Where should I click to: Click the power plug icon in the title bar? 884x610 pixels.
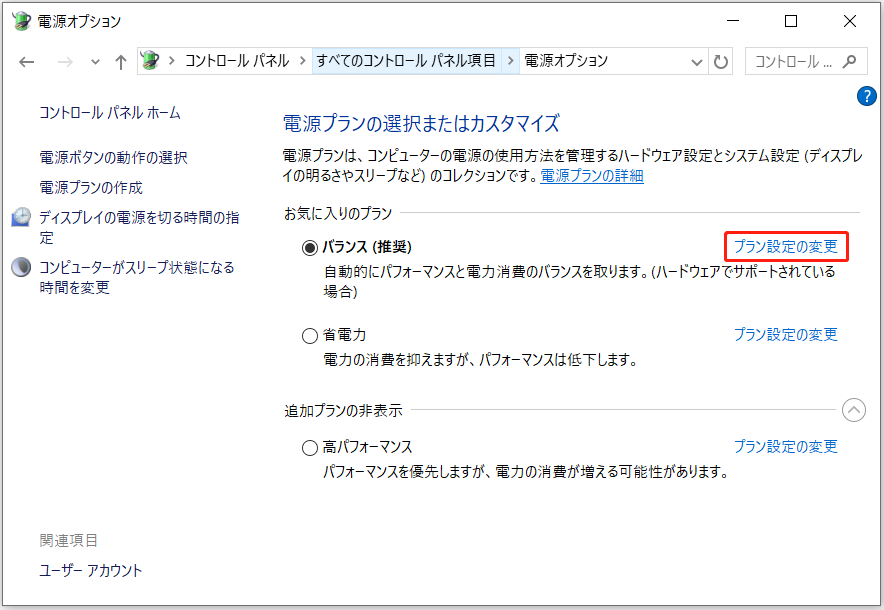[20, 20]
